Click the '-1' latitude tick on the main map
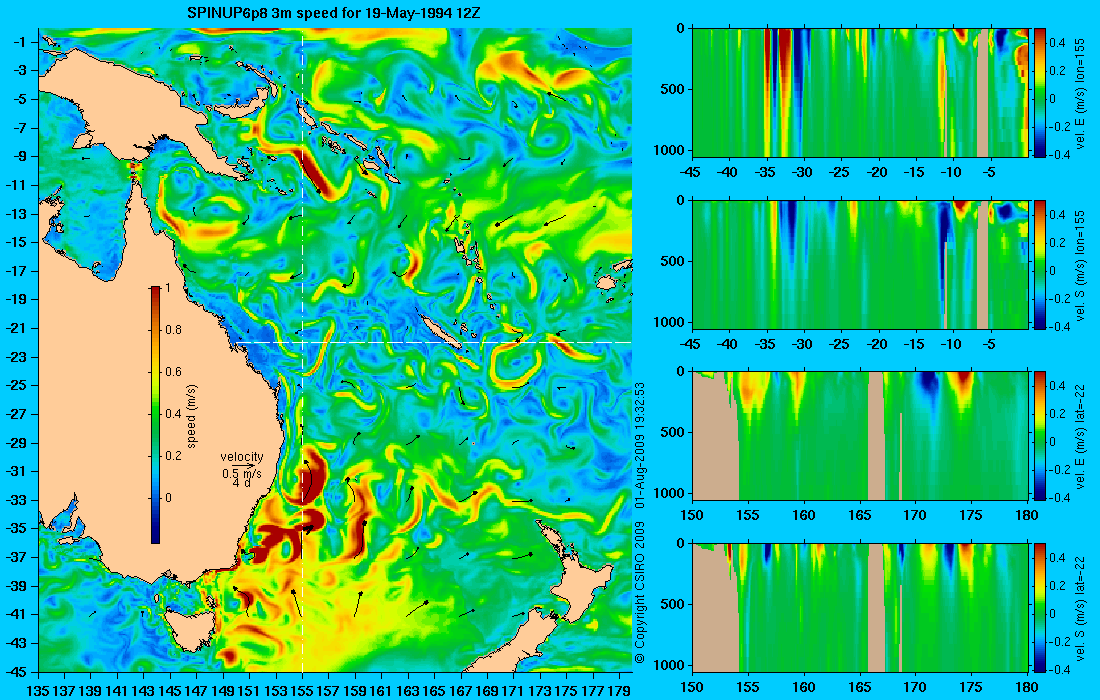Image resolution: width=1100 pixels, height=700 pixels. [19, 42]
